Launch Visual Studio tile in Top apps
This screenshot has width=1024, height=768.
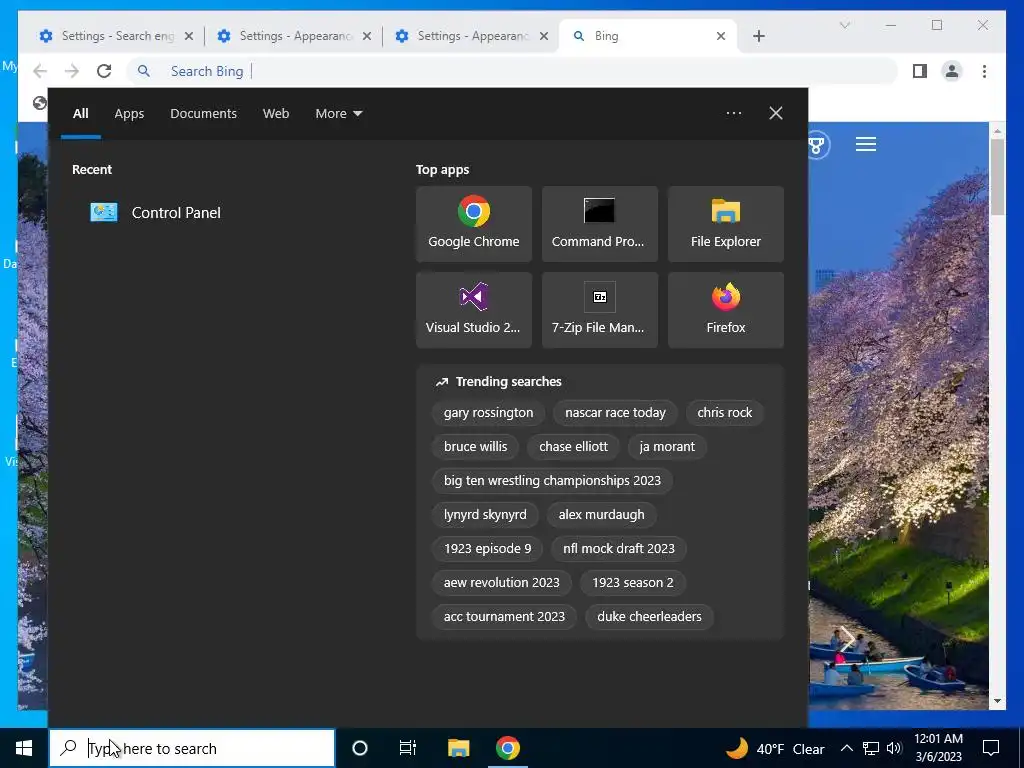(473, 310)
